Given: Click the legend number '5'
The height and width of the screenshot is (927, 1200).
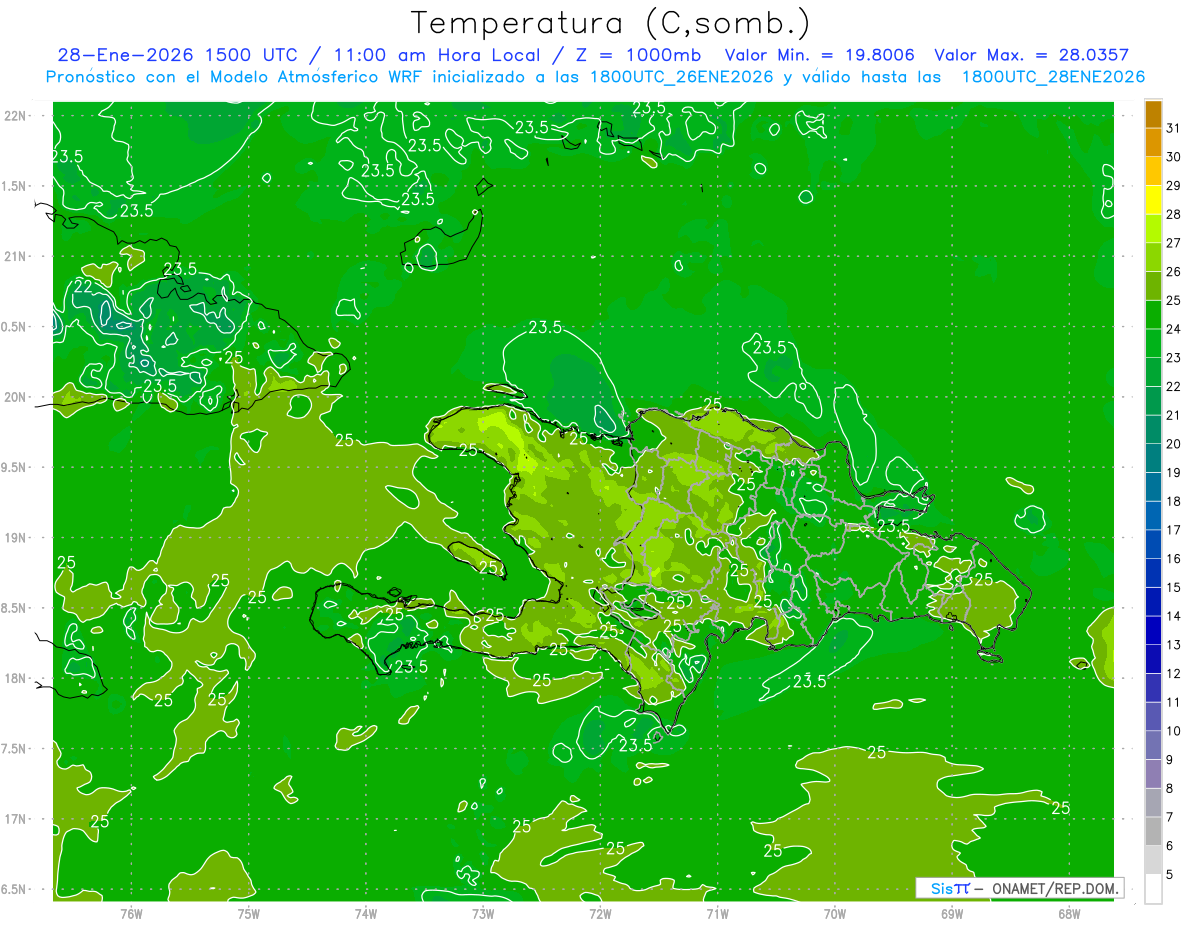Looking at the screenshot, I should 1170,875.
